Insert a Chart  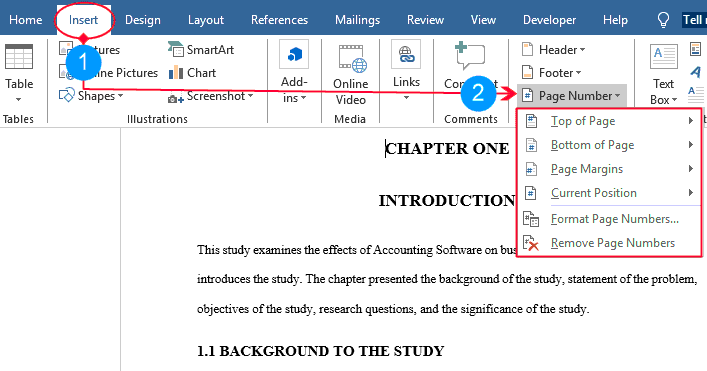tap(193, 73)
